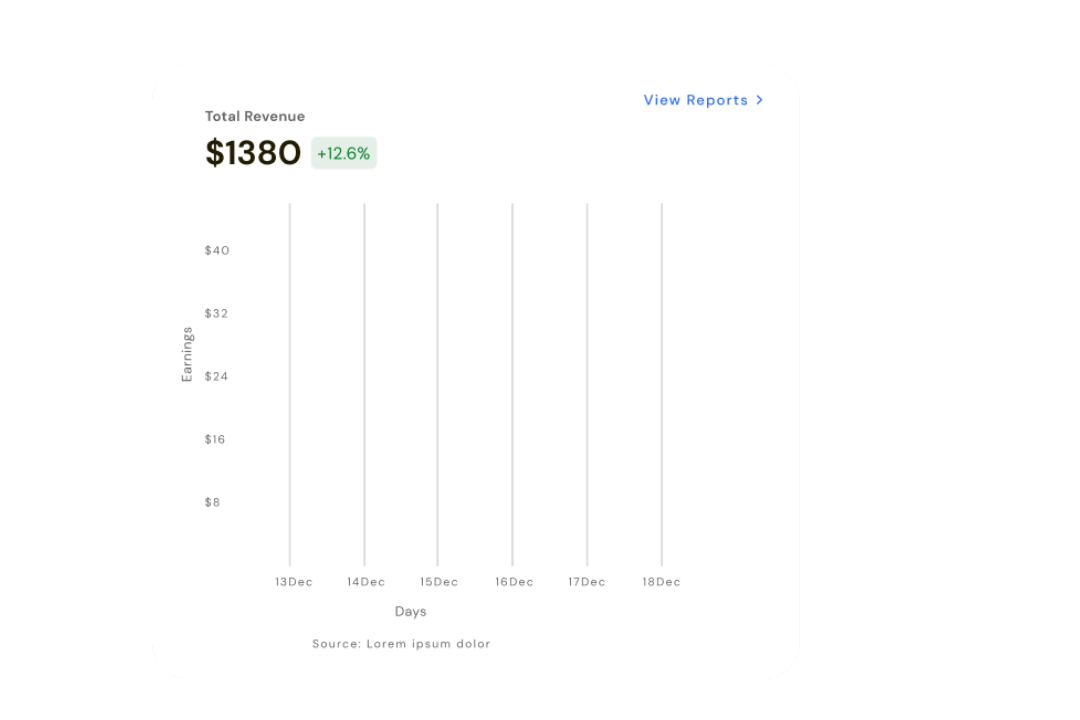Click the $24 axis tick label

[x=217, y=376]
